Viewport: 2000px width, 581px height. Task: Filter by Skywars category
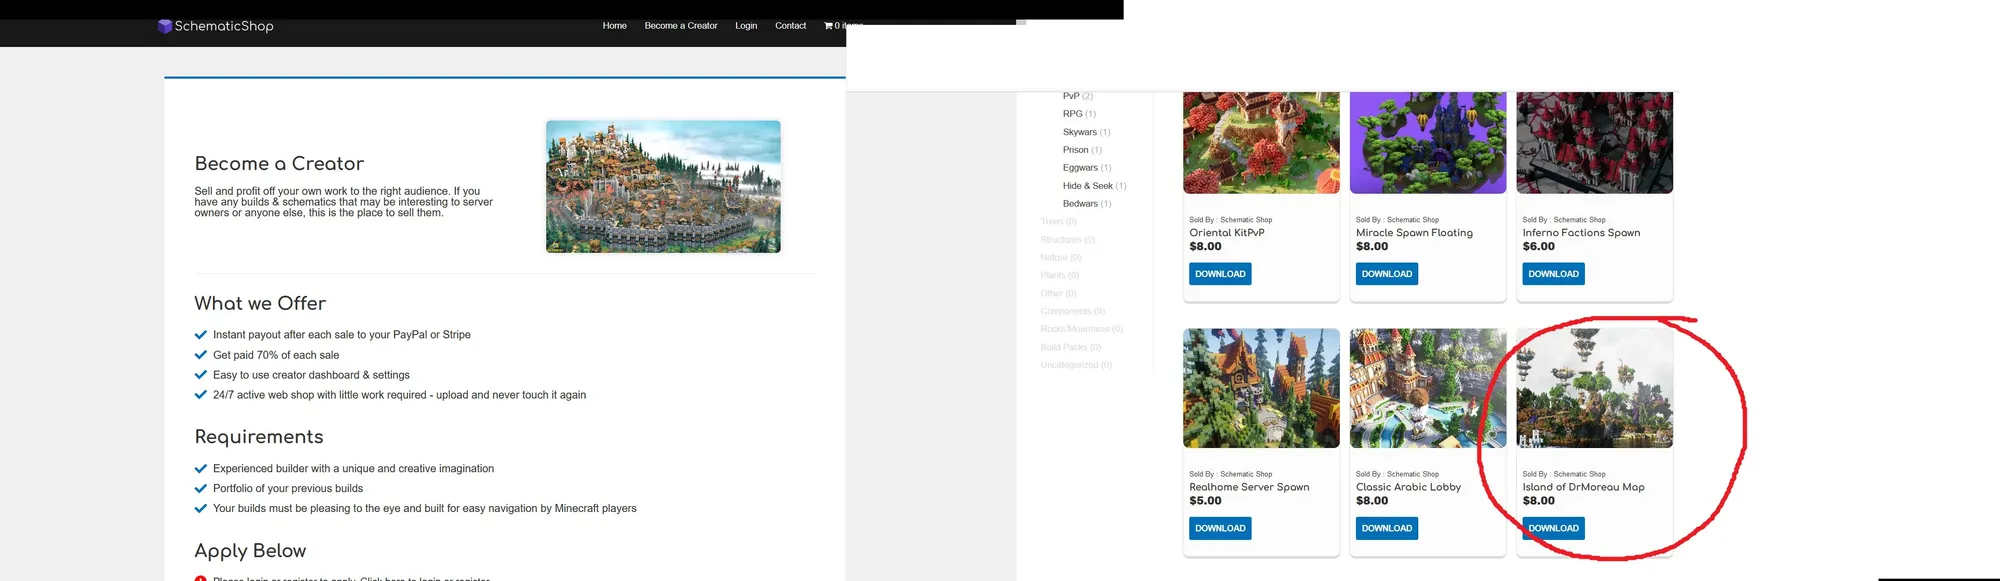coord(1079,132)
